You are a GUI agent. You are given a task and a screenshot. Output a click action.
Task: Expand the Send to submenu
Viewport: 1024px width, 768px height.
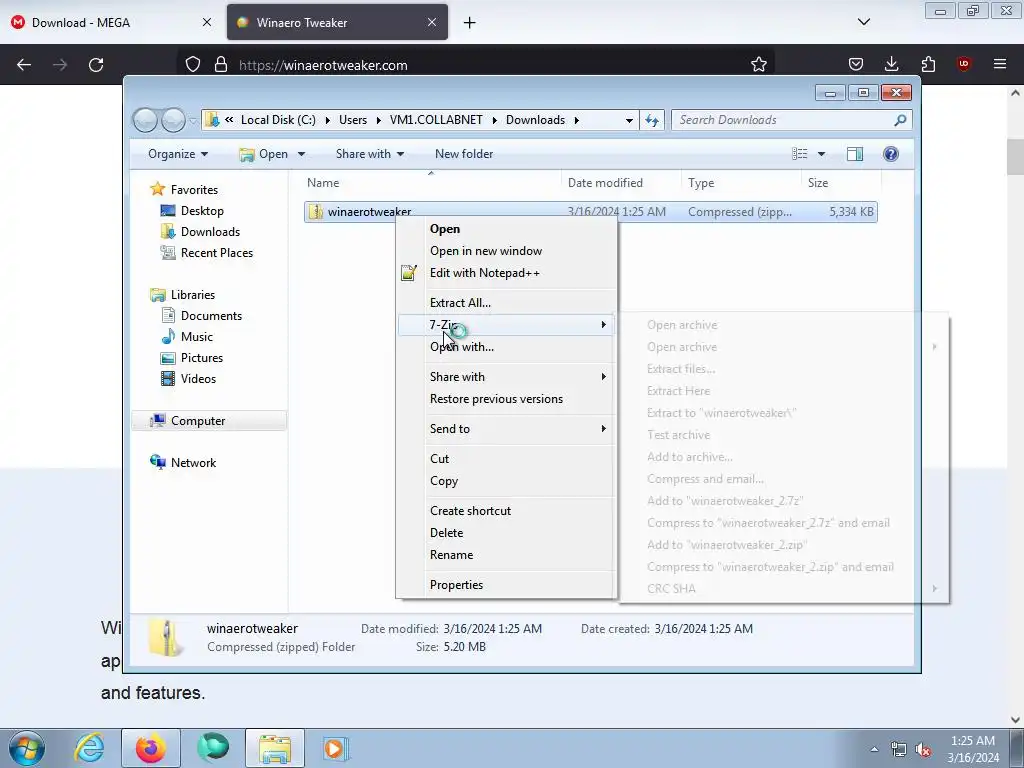506,429
